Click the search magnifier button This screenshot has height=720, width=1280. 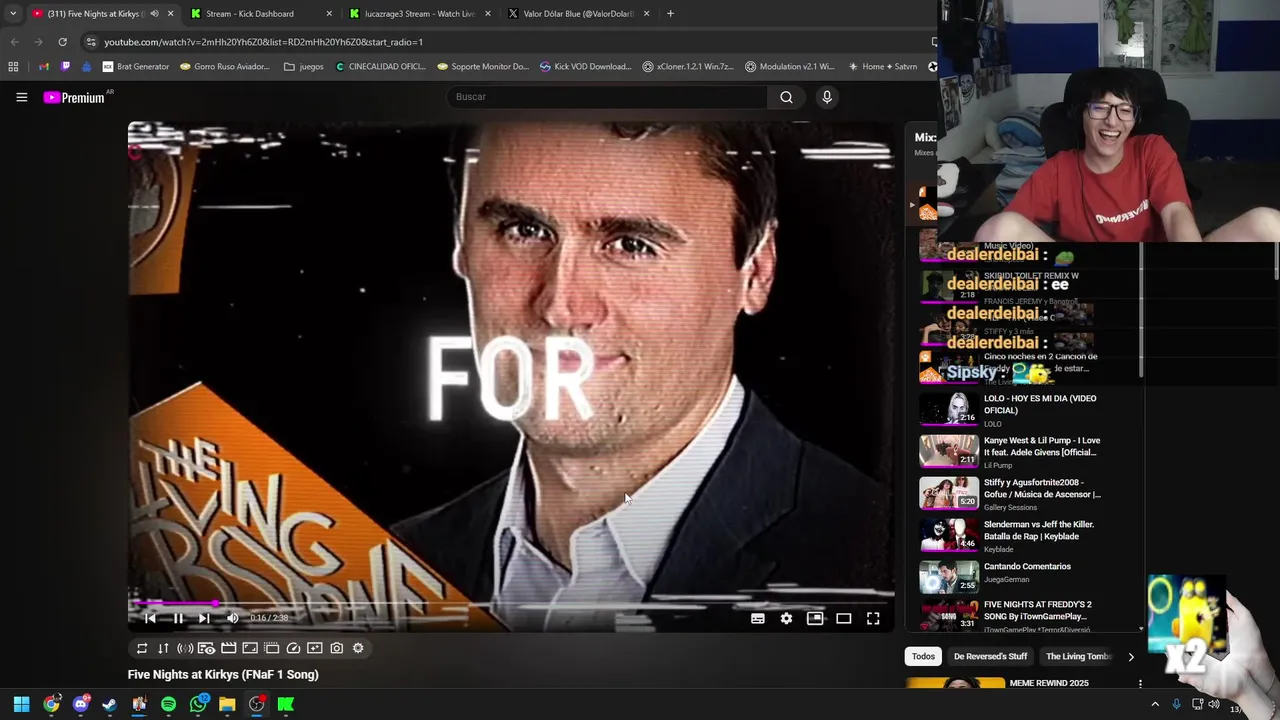[x=786, y=97]
